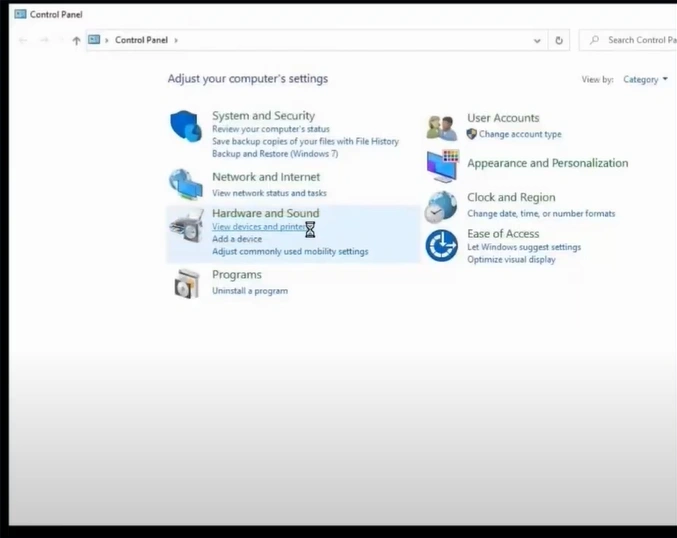
Task: Click Uninstall a program link
Action: 250,291
